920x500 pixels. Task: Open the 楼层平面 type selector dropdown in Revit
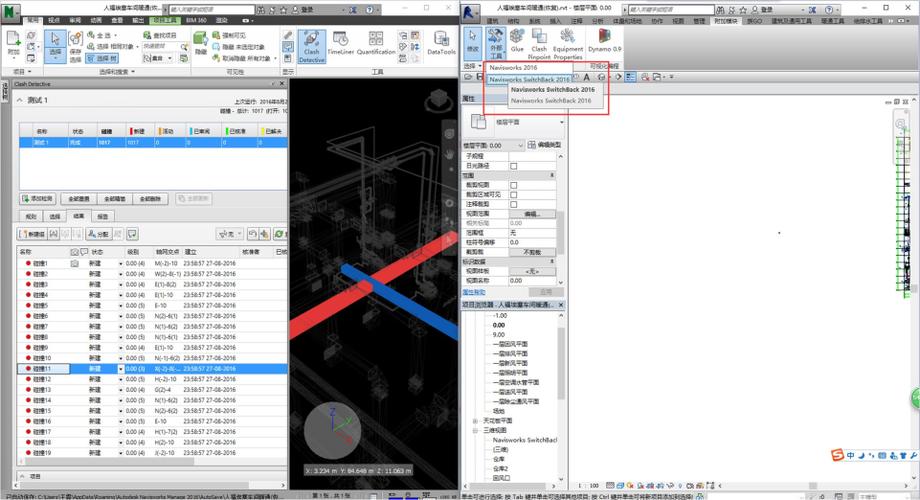[562, 122]
